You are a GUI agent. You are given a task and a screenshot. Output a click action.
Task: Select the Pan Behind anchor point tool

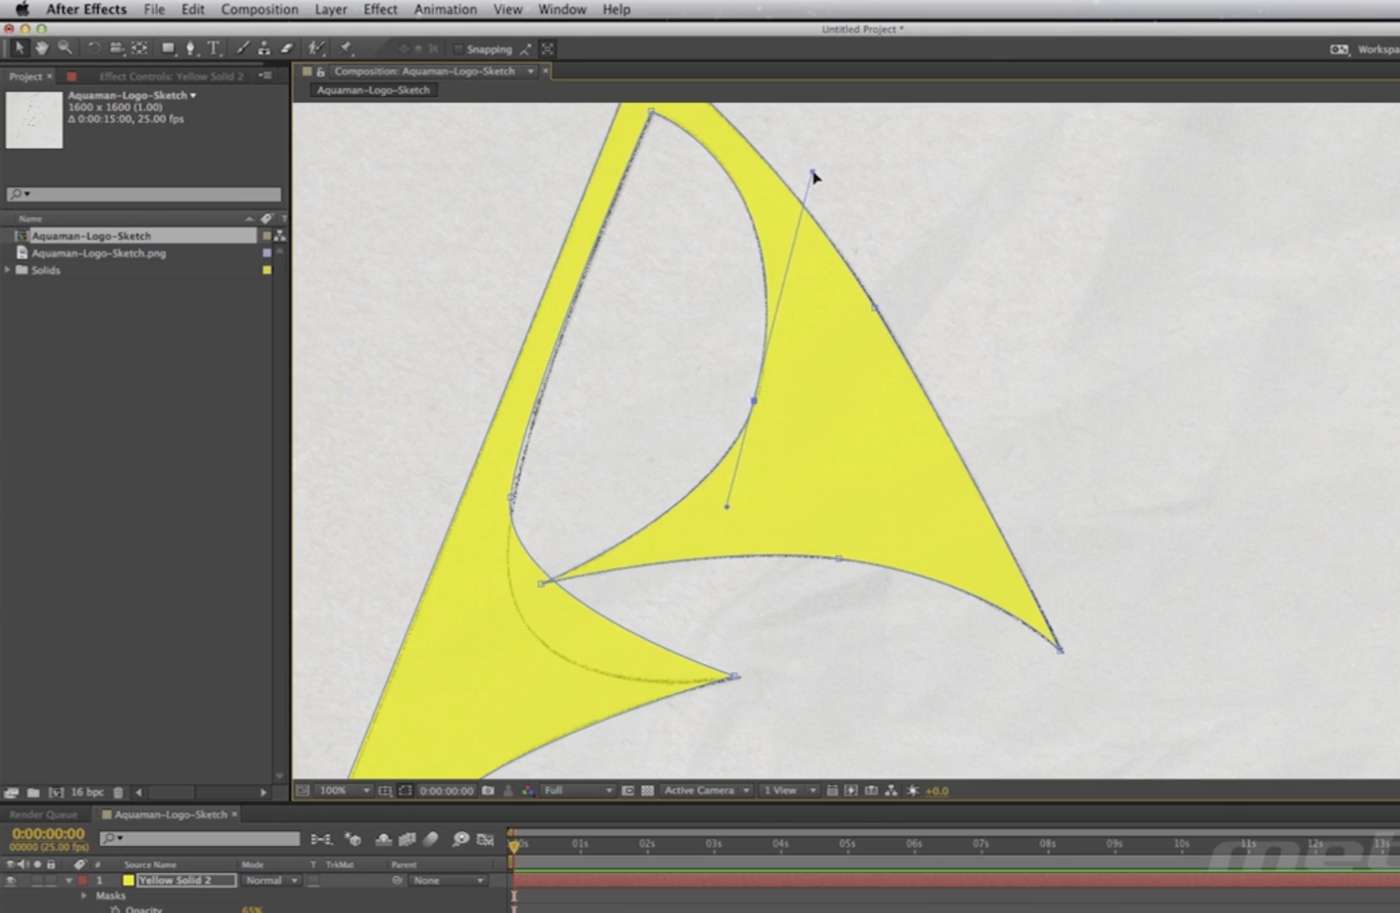pos(139,48)
